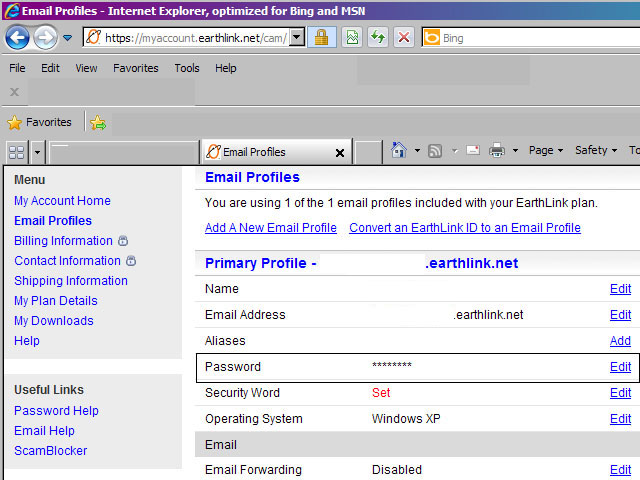Open the Edit menu
Screen dimensions: 640x480
tap(50, 68)
